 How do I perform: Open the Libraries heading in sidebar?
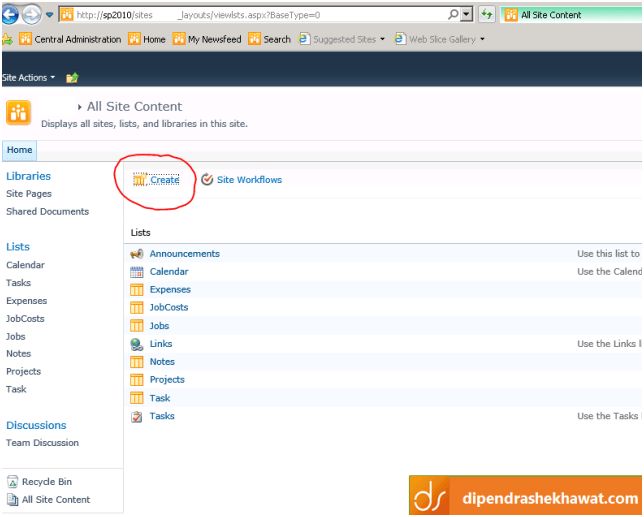coord(28,176)
